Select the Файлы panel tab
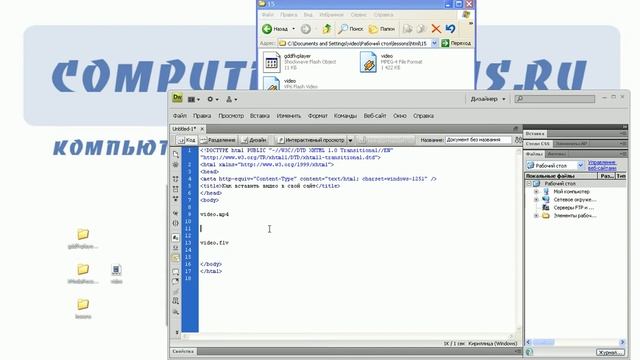The width and height of the screenshot is (640, 360). pos(534,154)
